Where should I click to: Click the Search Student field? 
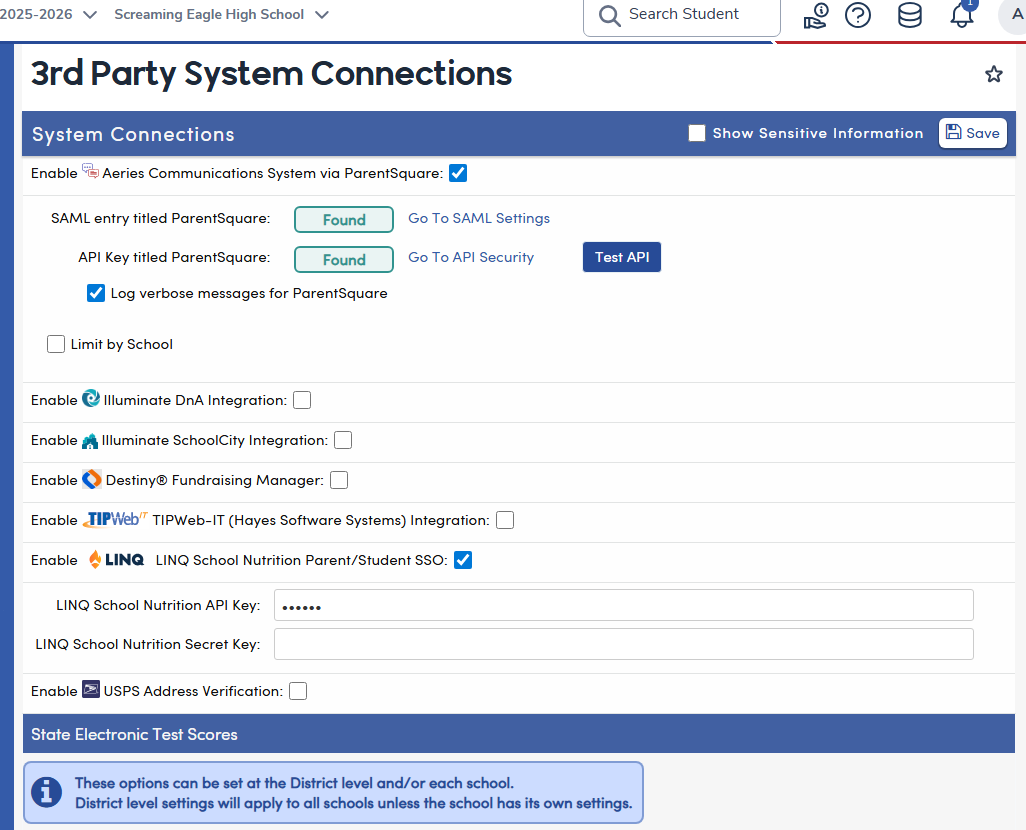(682, 16)
